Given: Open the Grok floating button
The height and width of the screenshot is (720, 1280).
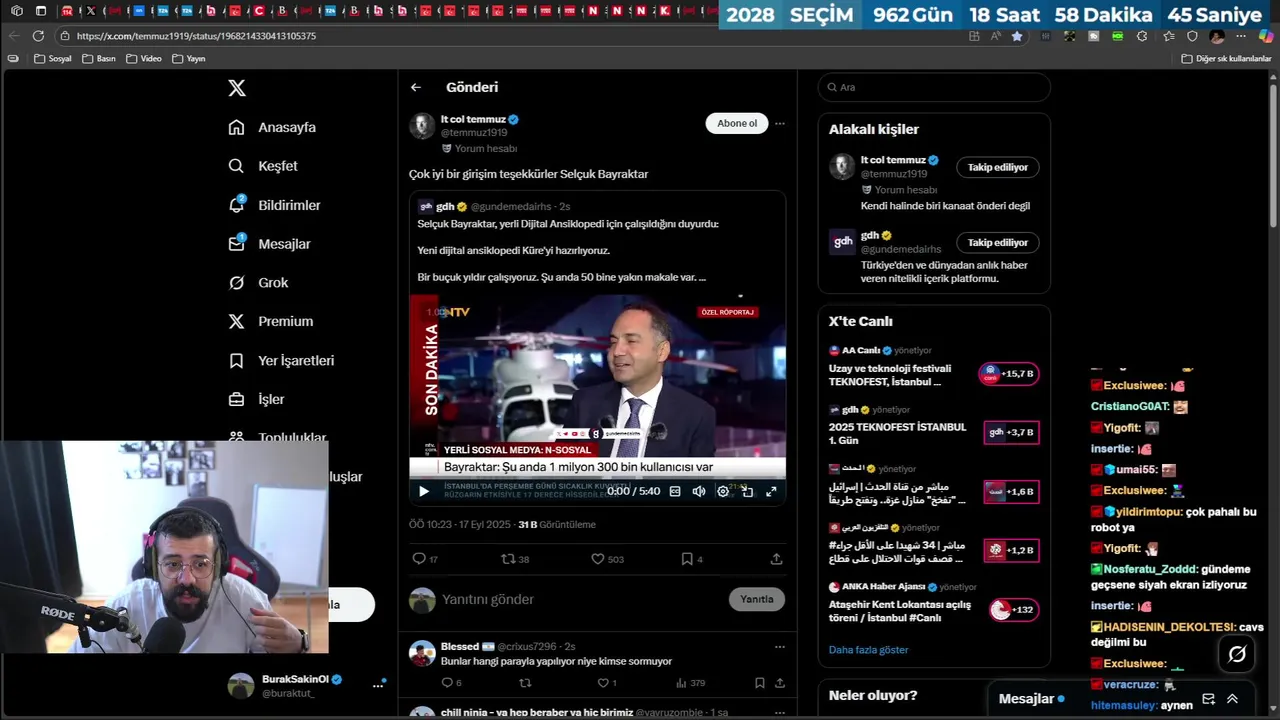Looking at the screenshot, I should tap(1237, 654).
